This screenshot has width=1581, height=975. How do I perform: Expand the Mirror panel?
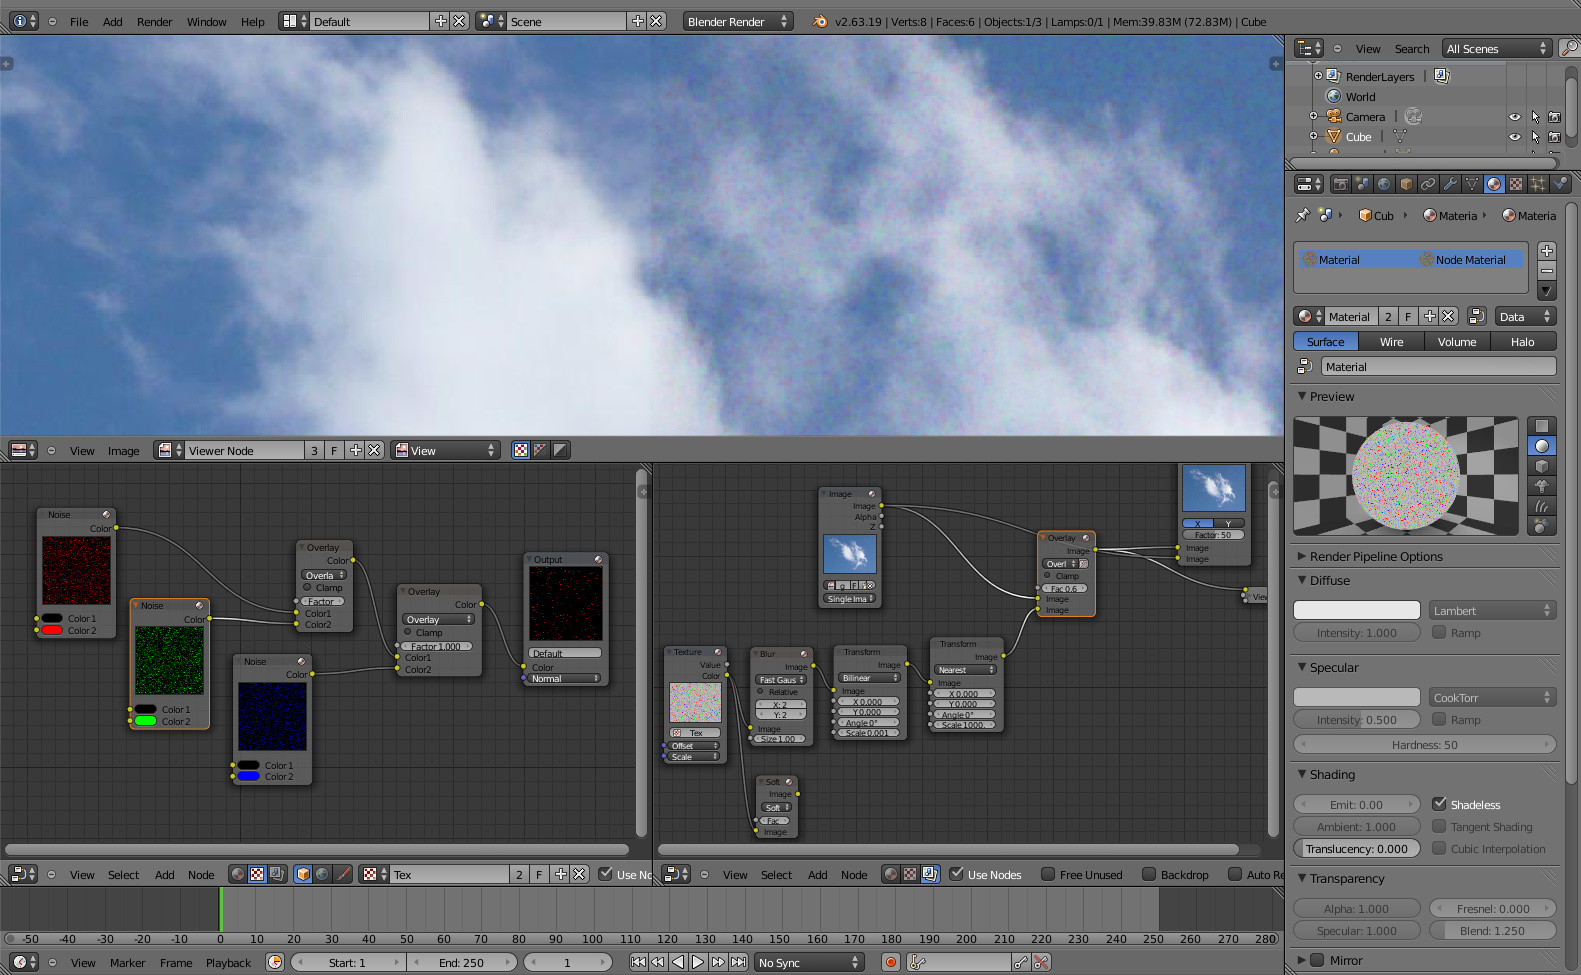point(1302,960)
